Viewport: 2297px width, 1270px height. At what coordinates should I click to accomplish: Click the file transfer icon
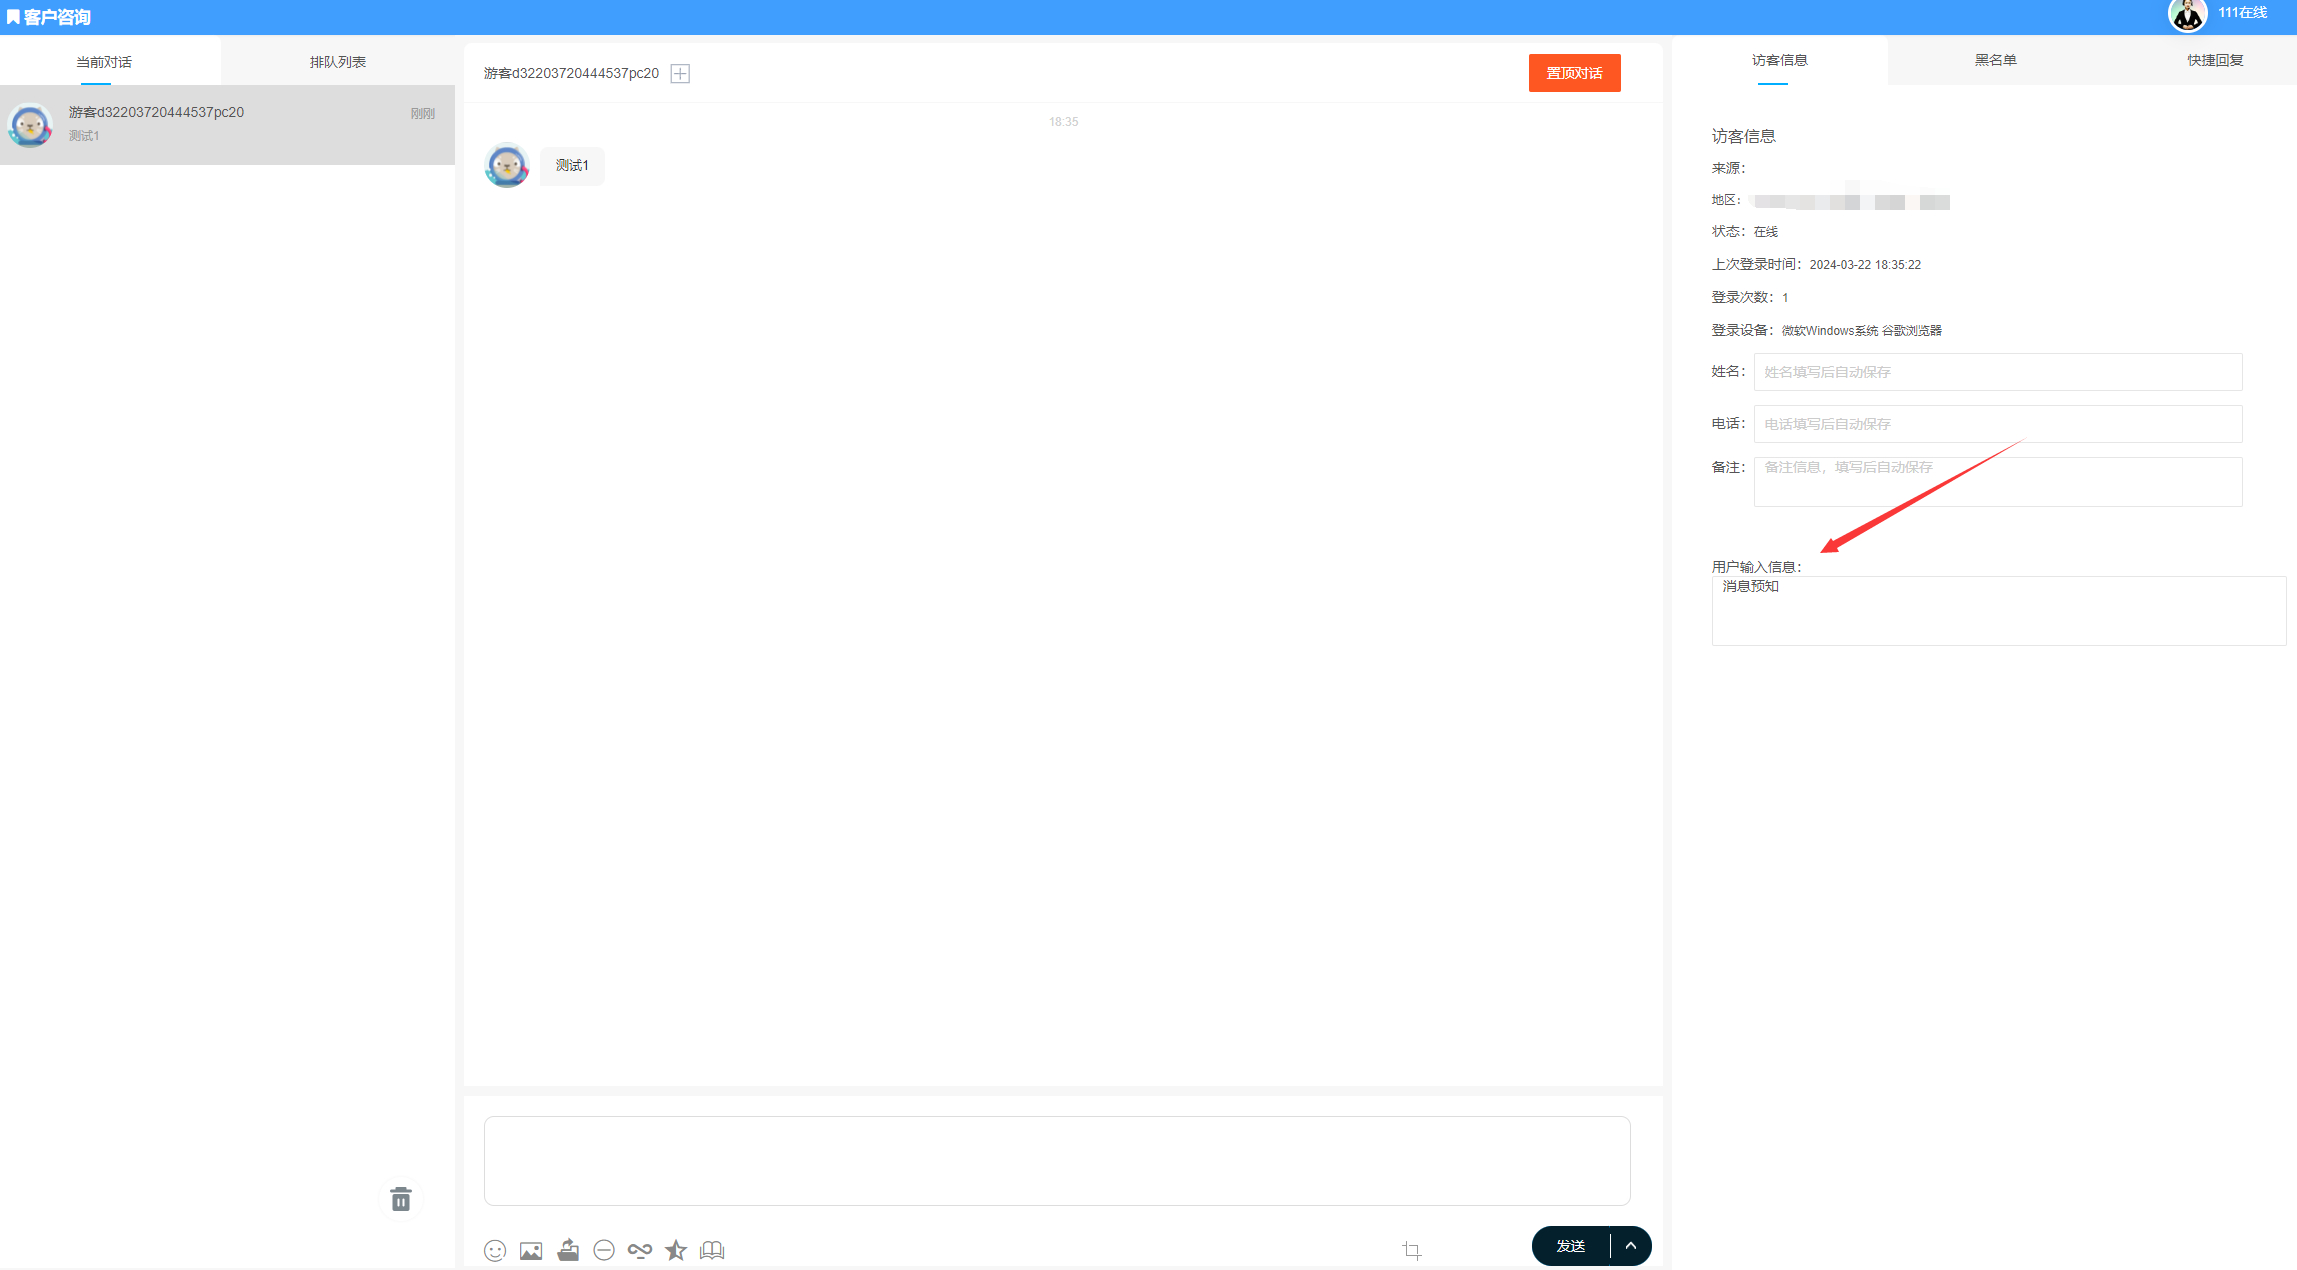click(566, 1250)
